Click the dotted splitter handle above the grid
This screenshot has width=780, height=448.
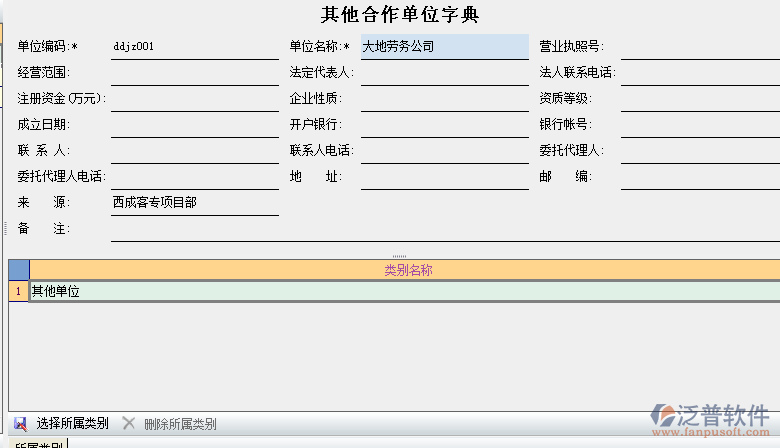(399, 257)
